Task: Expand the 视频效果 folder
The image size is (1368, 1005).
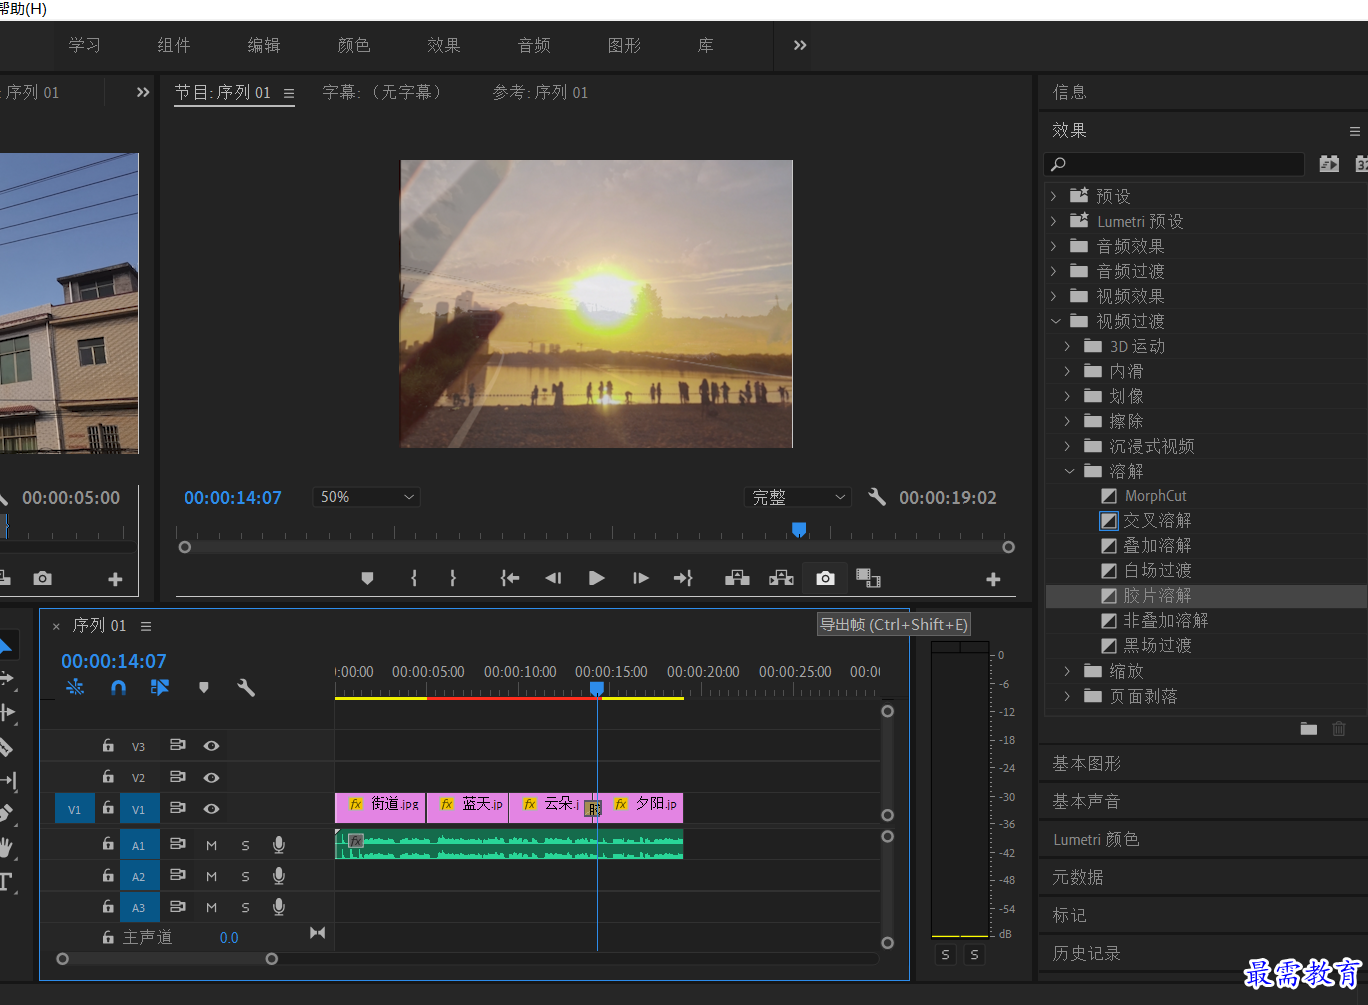Action: pos(1053,296)
